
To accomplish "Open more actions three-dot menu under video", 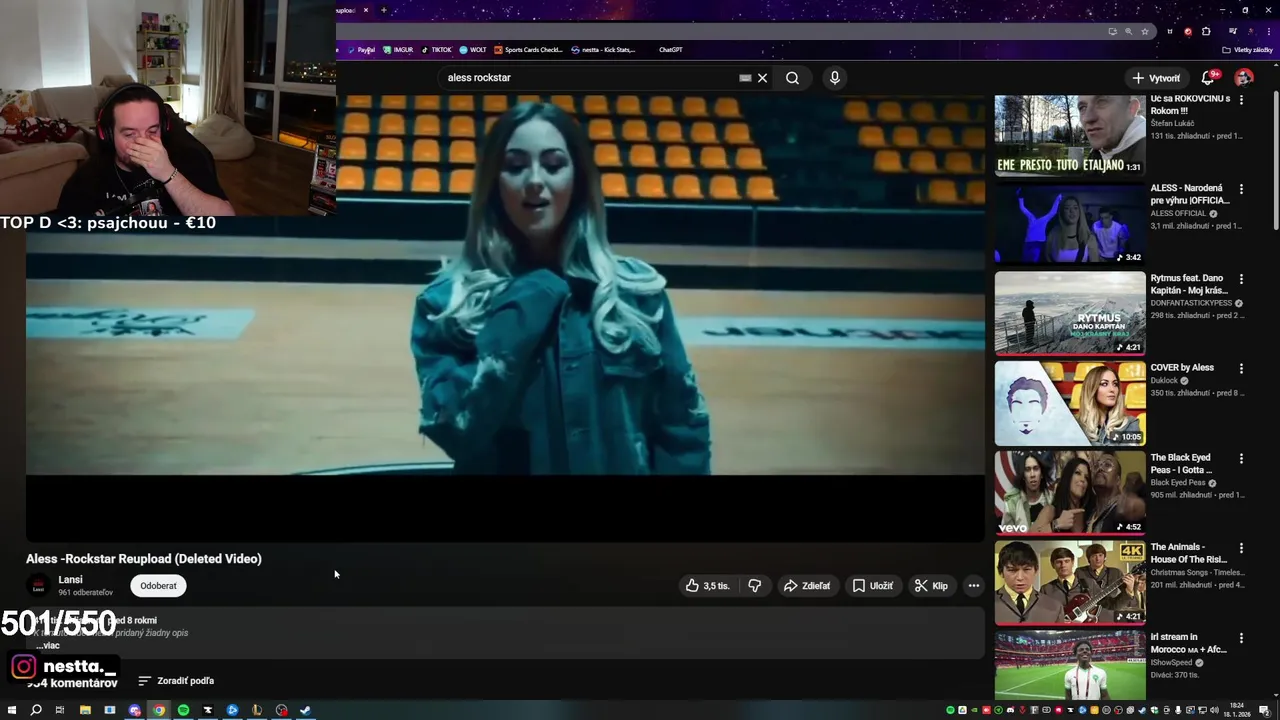I will click(974, 586).
